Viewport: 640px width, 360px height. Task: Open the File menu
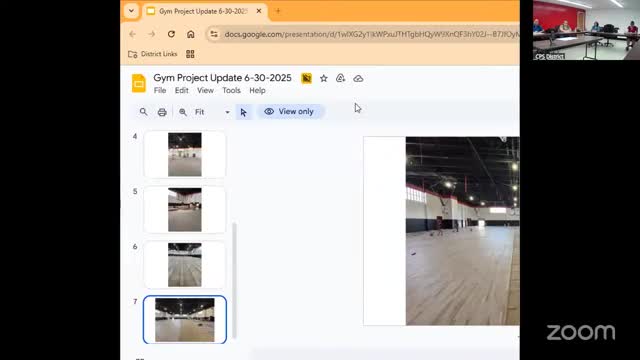(x=160, y=91)
